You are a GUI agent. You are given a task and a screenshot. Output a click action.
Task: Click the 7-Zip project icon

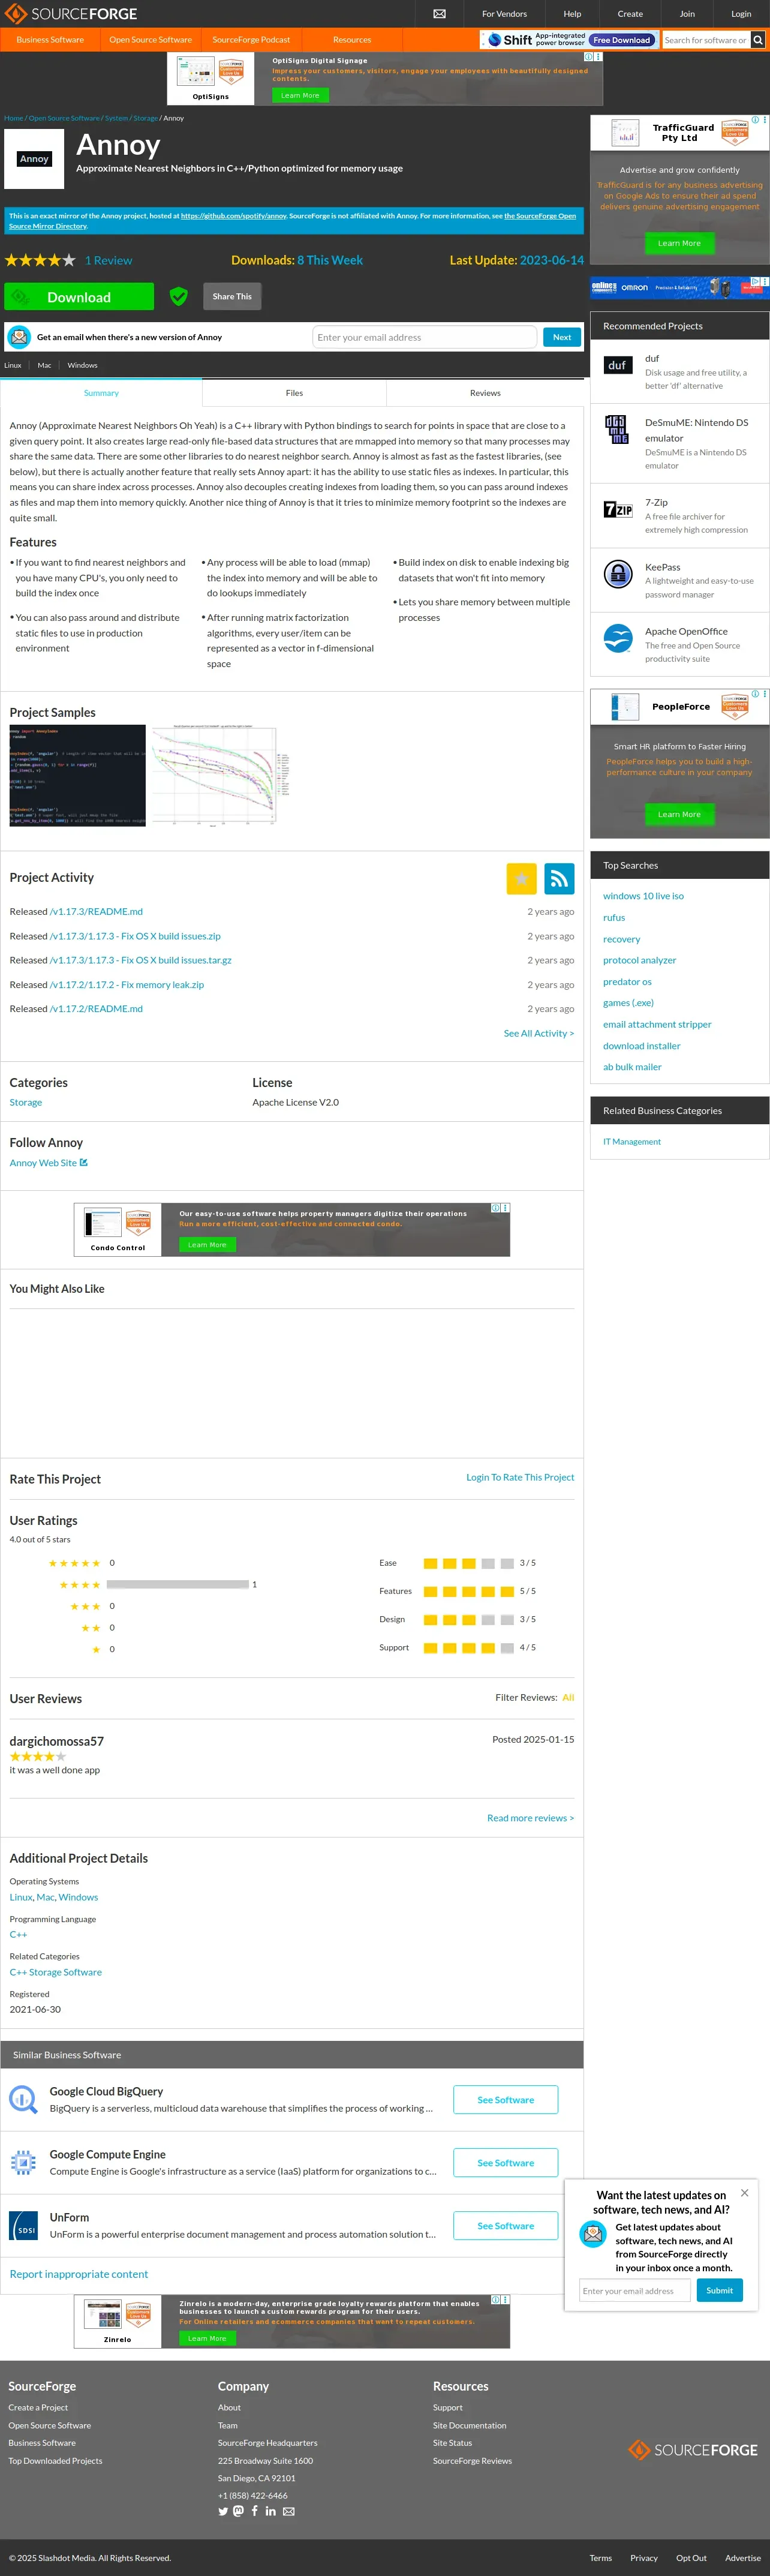pyautogui.click(x=618, y=509)
